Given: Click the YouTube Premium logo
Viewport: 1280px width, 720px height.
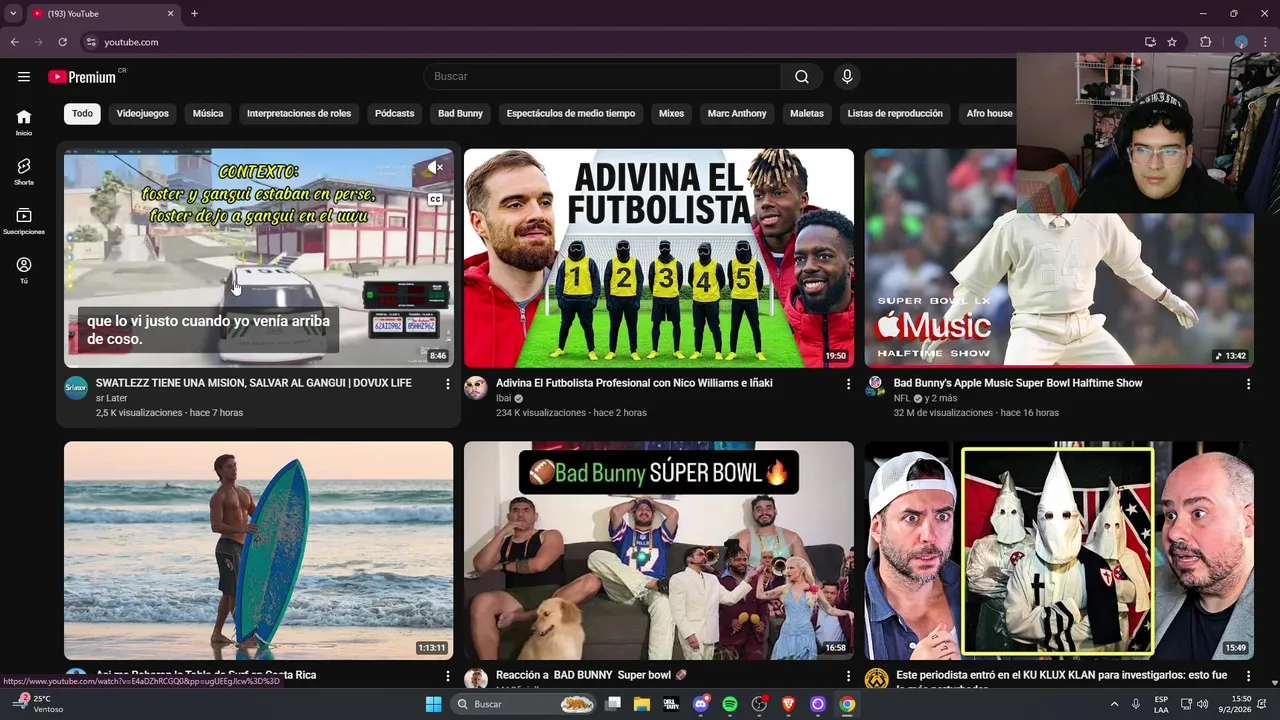Looking at the screenshot, I should tap(82, 77).
